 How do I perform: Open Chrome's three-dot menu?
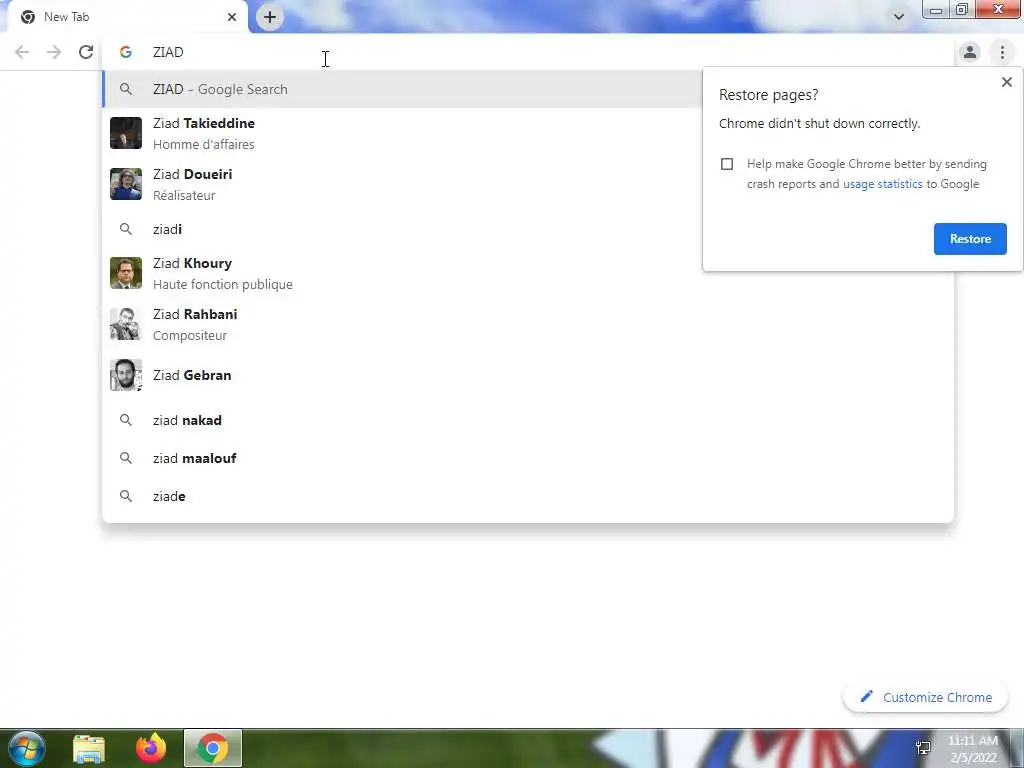click(x=1002, y=52)
